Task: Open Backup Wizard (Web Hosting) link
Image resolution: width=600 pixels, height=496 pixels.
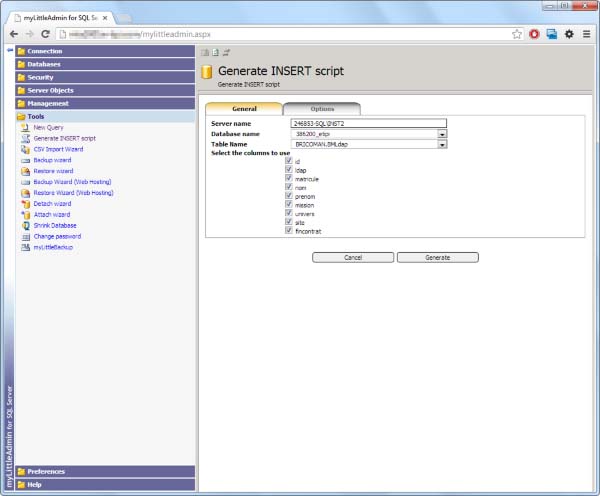Action: 72,182
